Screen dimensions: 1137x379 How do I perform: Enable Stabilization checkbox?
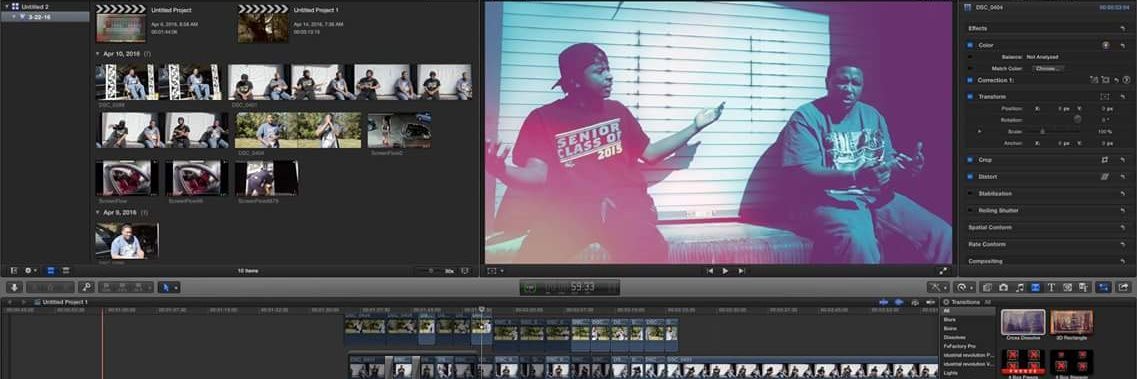(970, 193)
